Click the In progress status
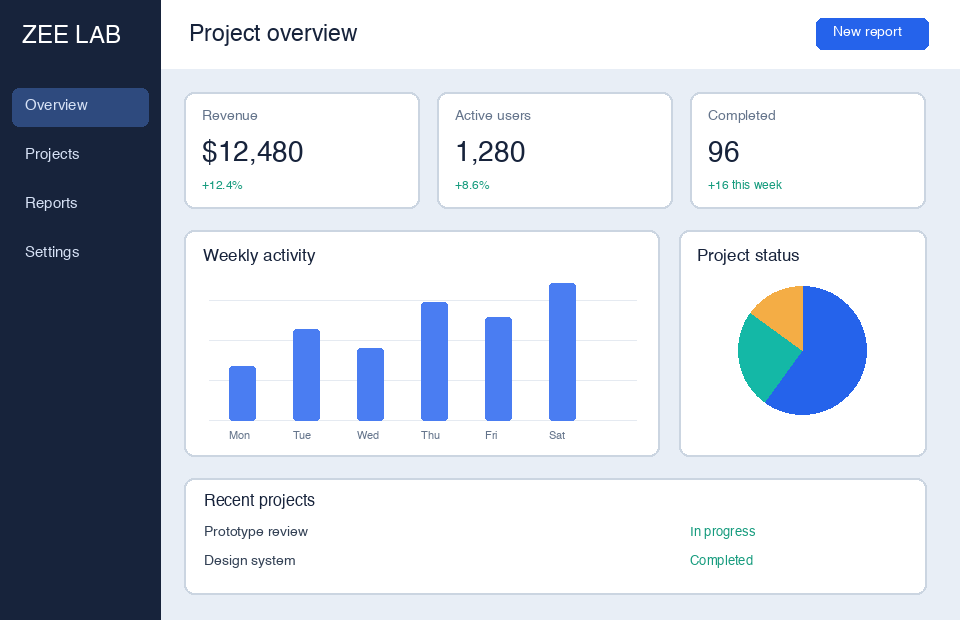The width and height of the screenshot is (960, 620). pyautogui.click(x=722, y=531)
